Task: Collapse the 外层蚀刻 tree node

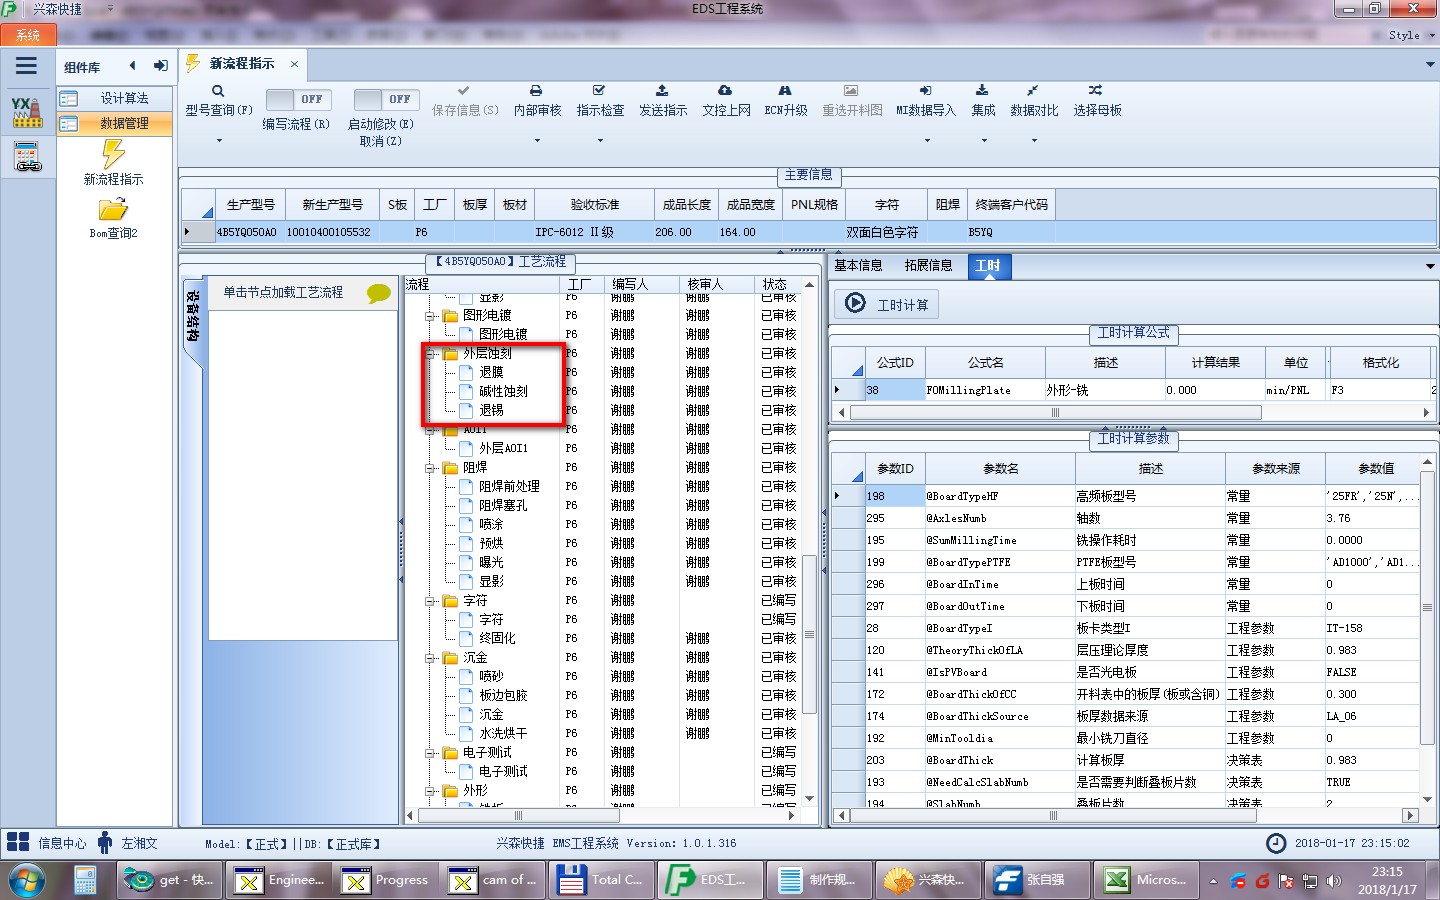Action: point(430,353)
